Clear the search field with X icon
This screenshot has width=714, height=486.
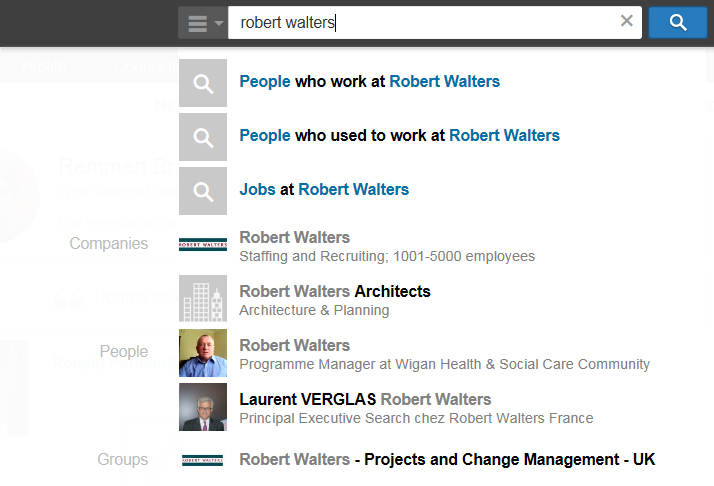coord(627,20)
